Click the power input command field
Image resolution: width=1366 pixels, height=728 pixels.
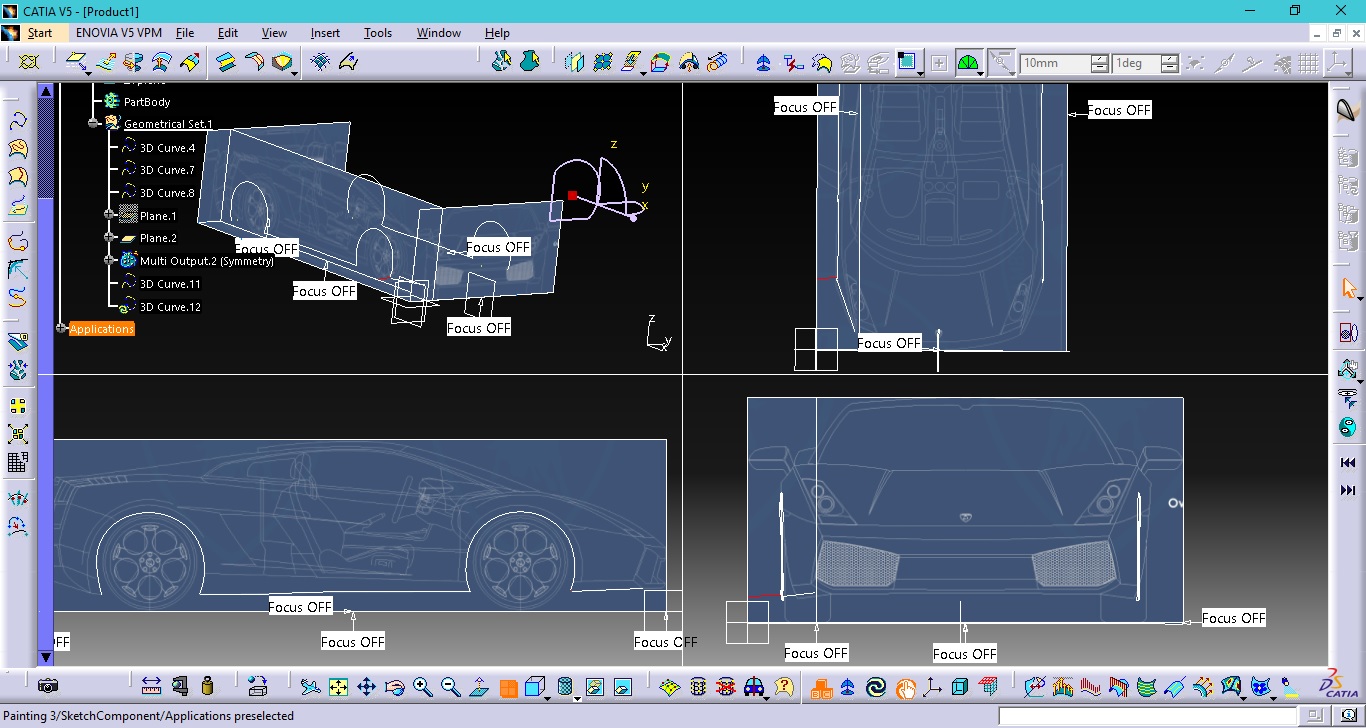click(x=1147, y=716)
